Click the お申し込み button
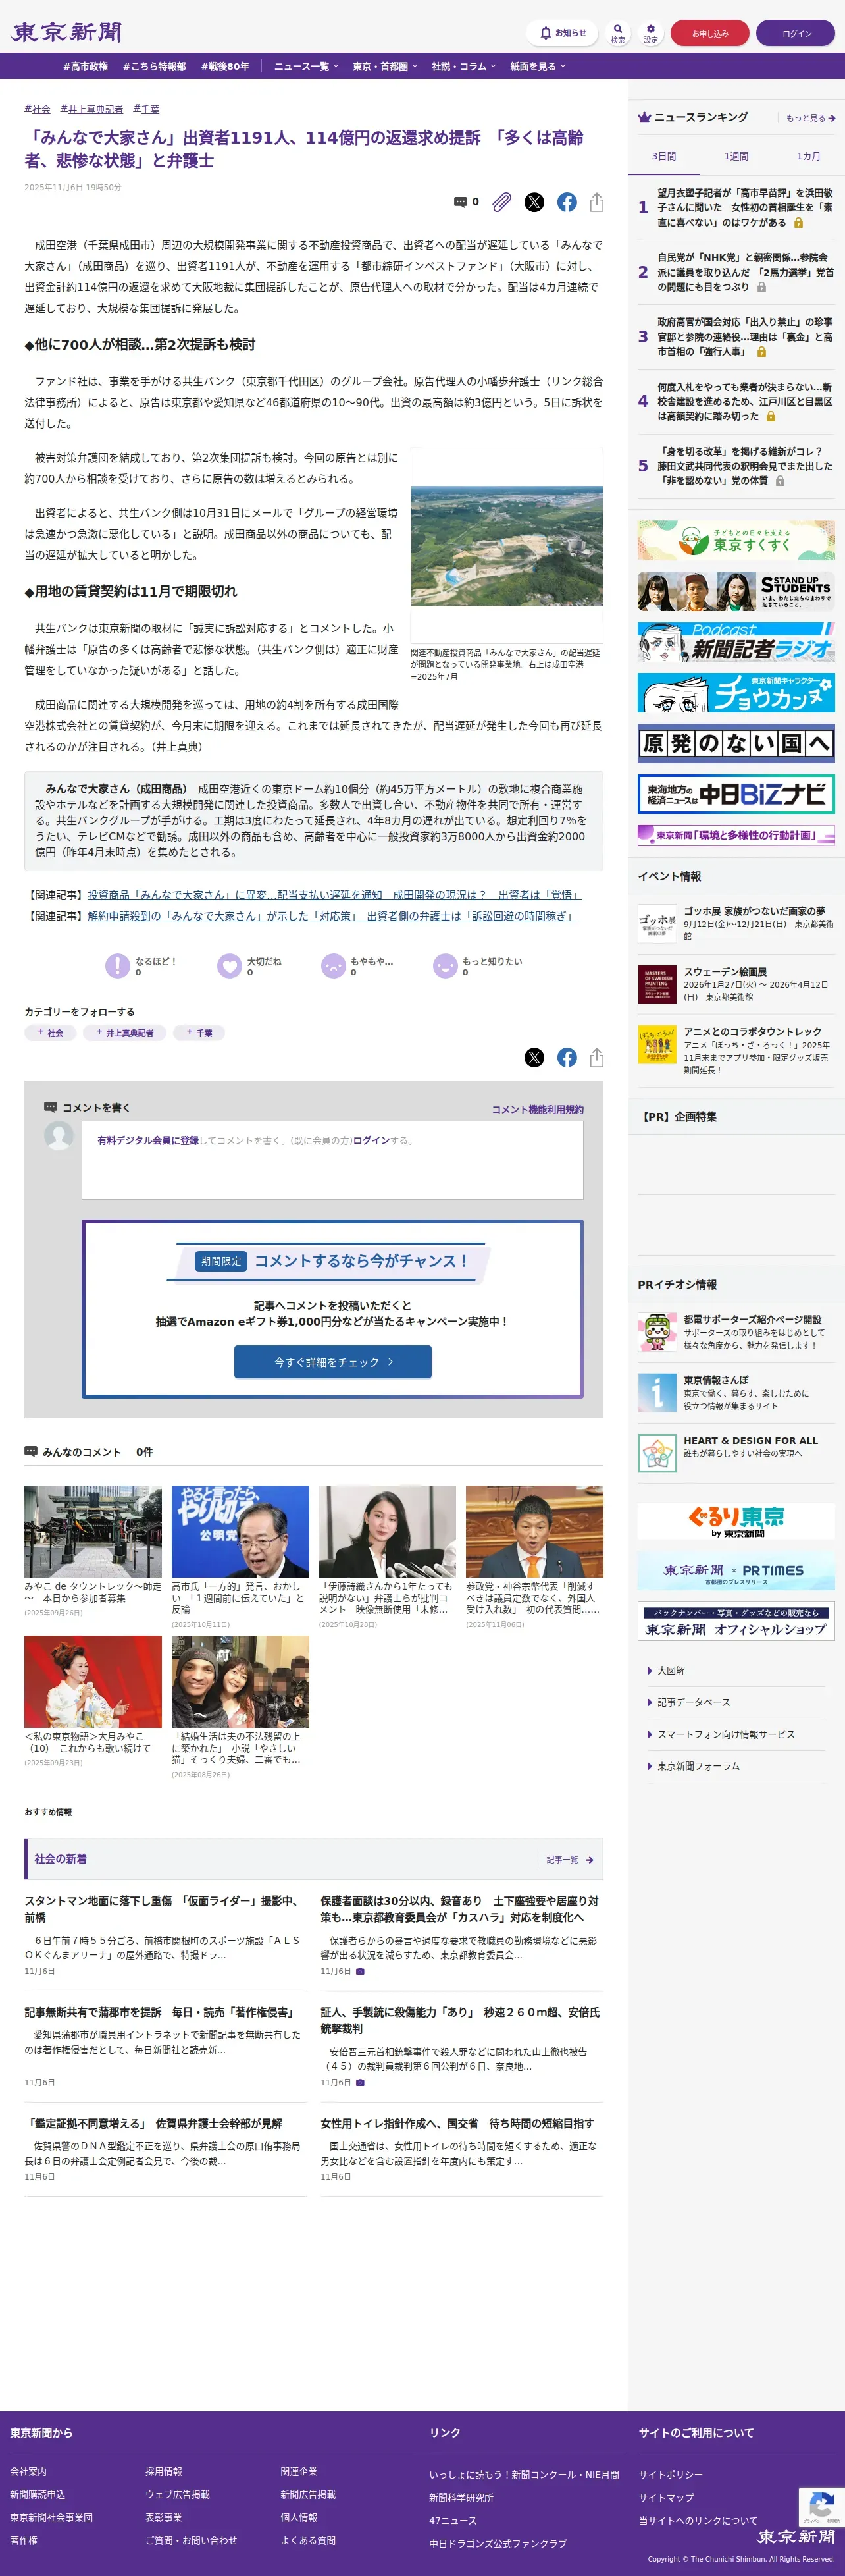This screenshot has height=2576, width=845. click(710, 33)
